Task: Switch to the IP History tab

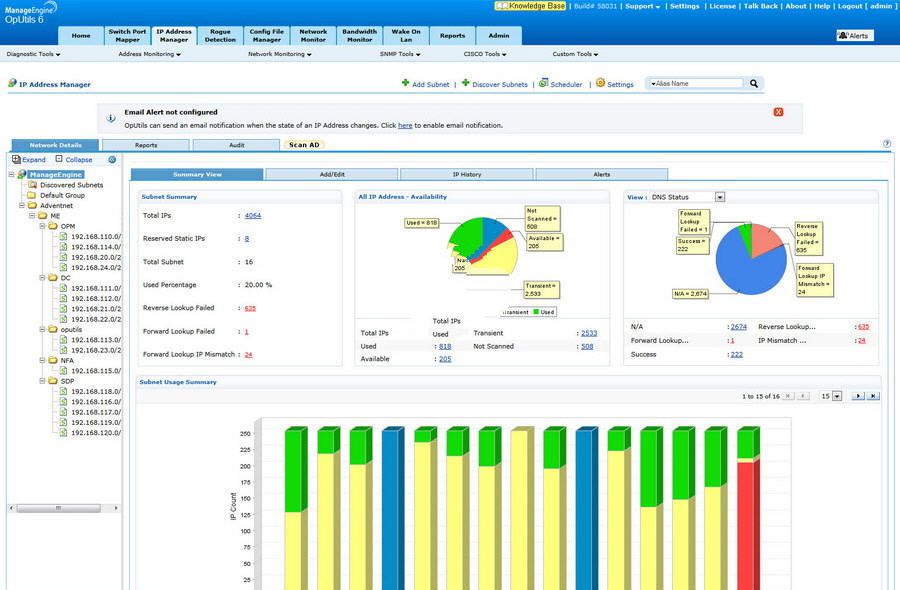Action: point(467,174)
